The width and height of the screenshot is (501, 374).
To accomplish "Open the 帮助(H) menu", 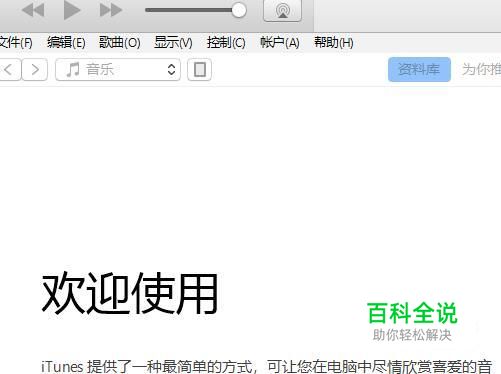I will coord(334,43).
